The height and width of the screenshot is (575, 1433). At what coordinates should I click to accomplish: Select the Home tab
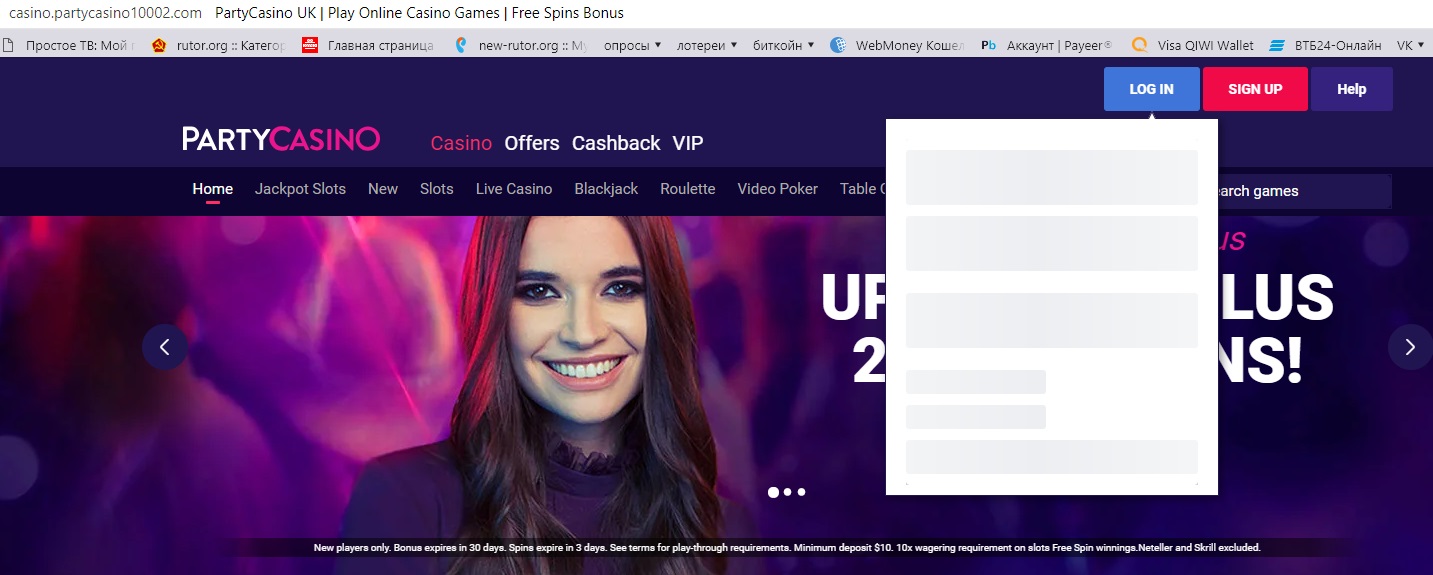click(213, 189)
